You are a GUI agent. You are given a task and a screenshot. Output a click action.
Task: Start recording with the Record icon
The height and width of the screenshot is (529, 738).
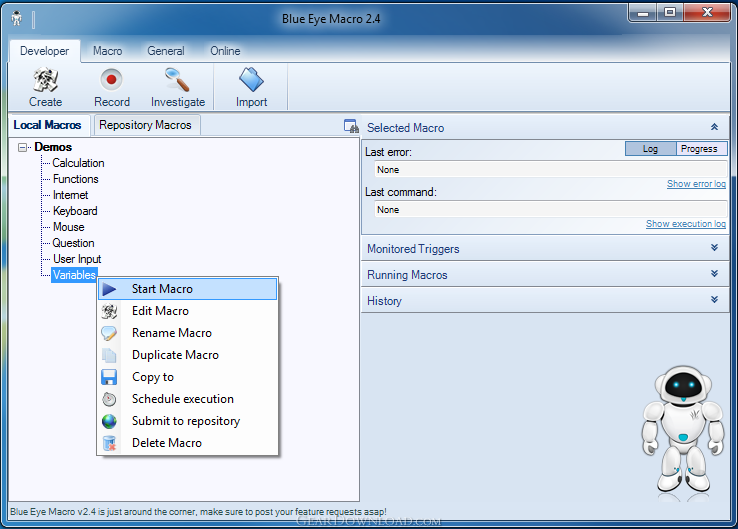112,80
